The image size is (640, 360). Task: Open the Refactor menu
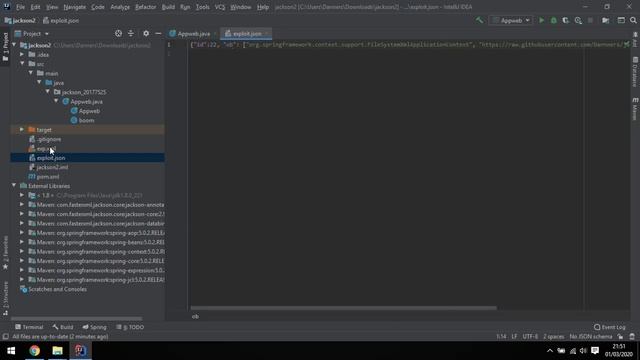tap(146, 7)
